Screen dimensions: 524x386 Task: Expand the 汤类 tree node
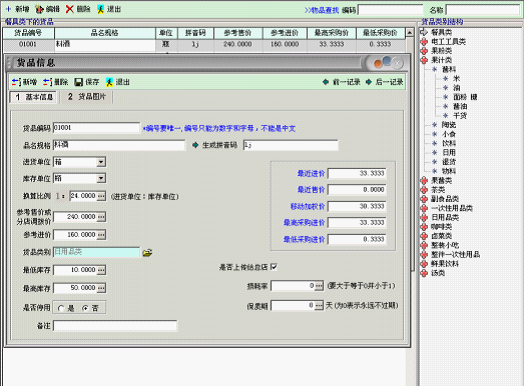click(x=424, y=273)
